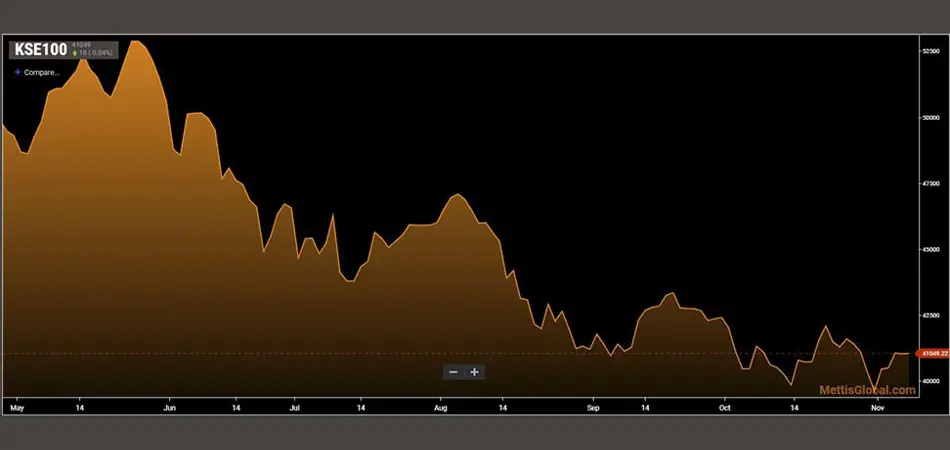Click the 47500 price axis label
The height and width of the screenshot is (450, 950).
[931, 184]
